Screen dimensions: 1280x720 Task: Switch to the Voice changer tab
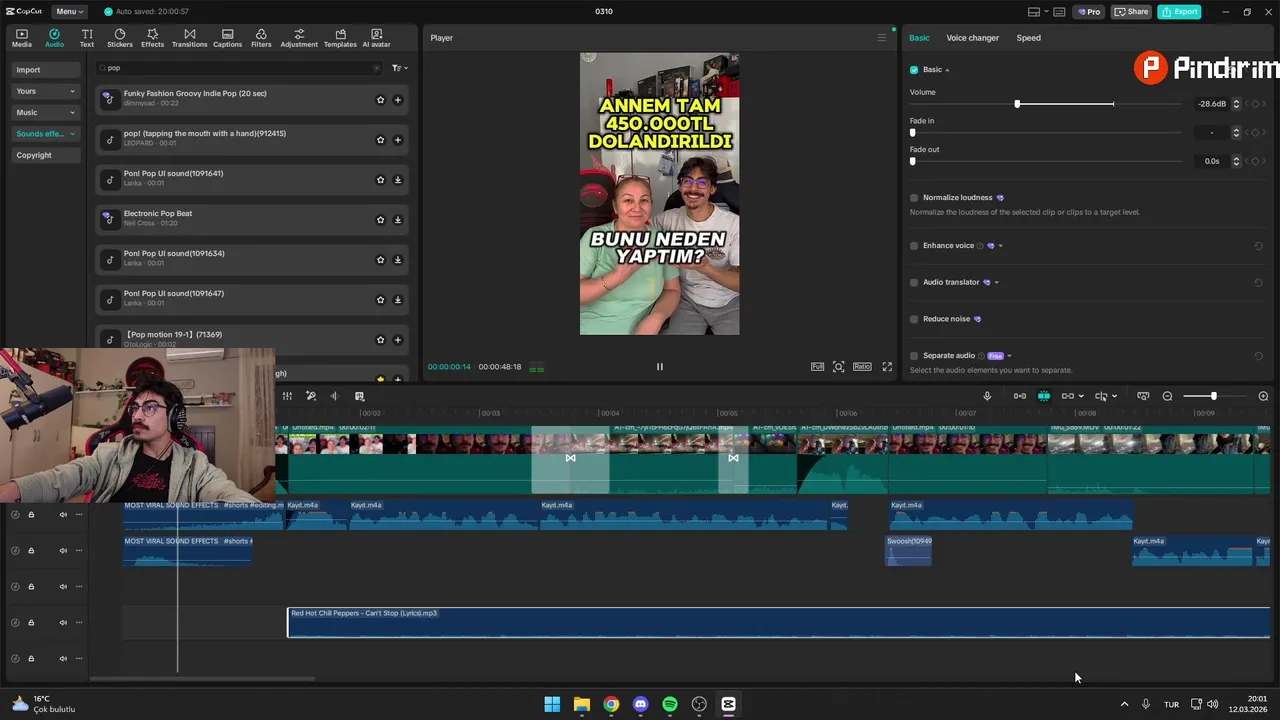point(972,38)
